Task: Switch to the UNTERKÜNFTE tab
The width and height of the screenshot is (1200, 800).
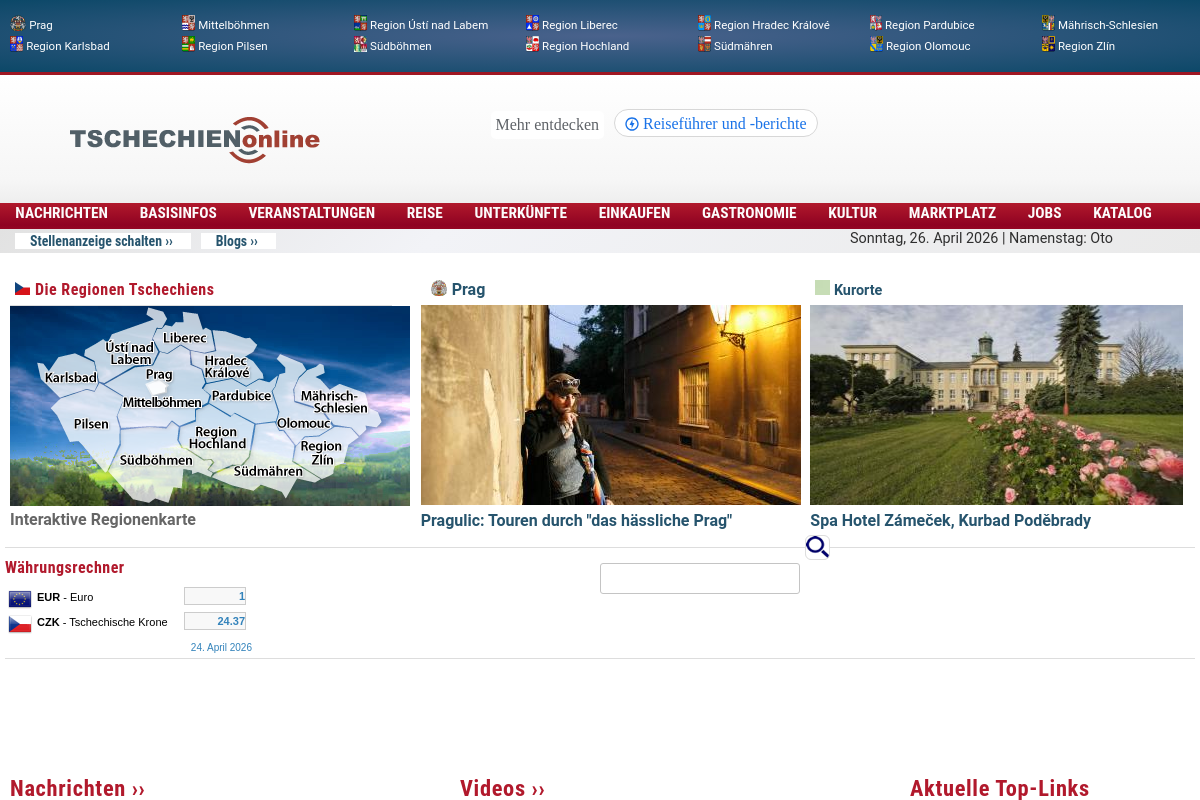Action: 521,213
